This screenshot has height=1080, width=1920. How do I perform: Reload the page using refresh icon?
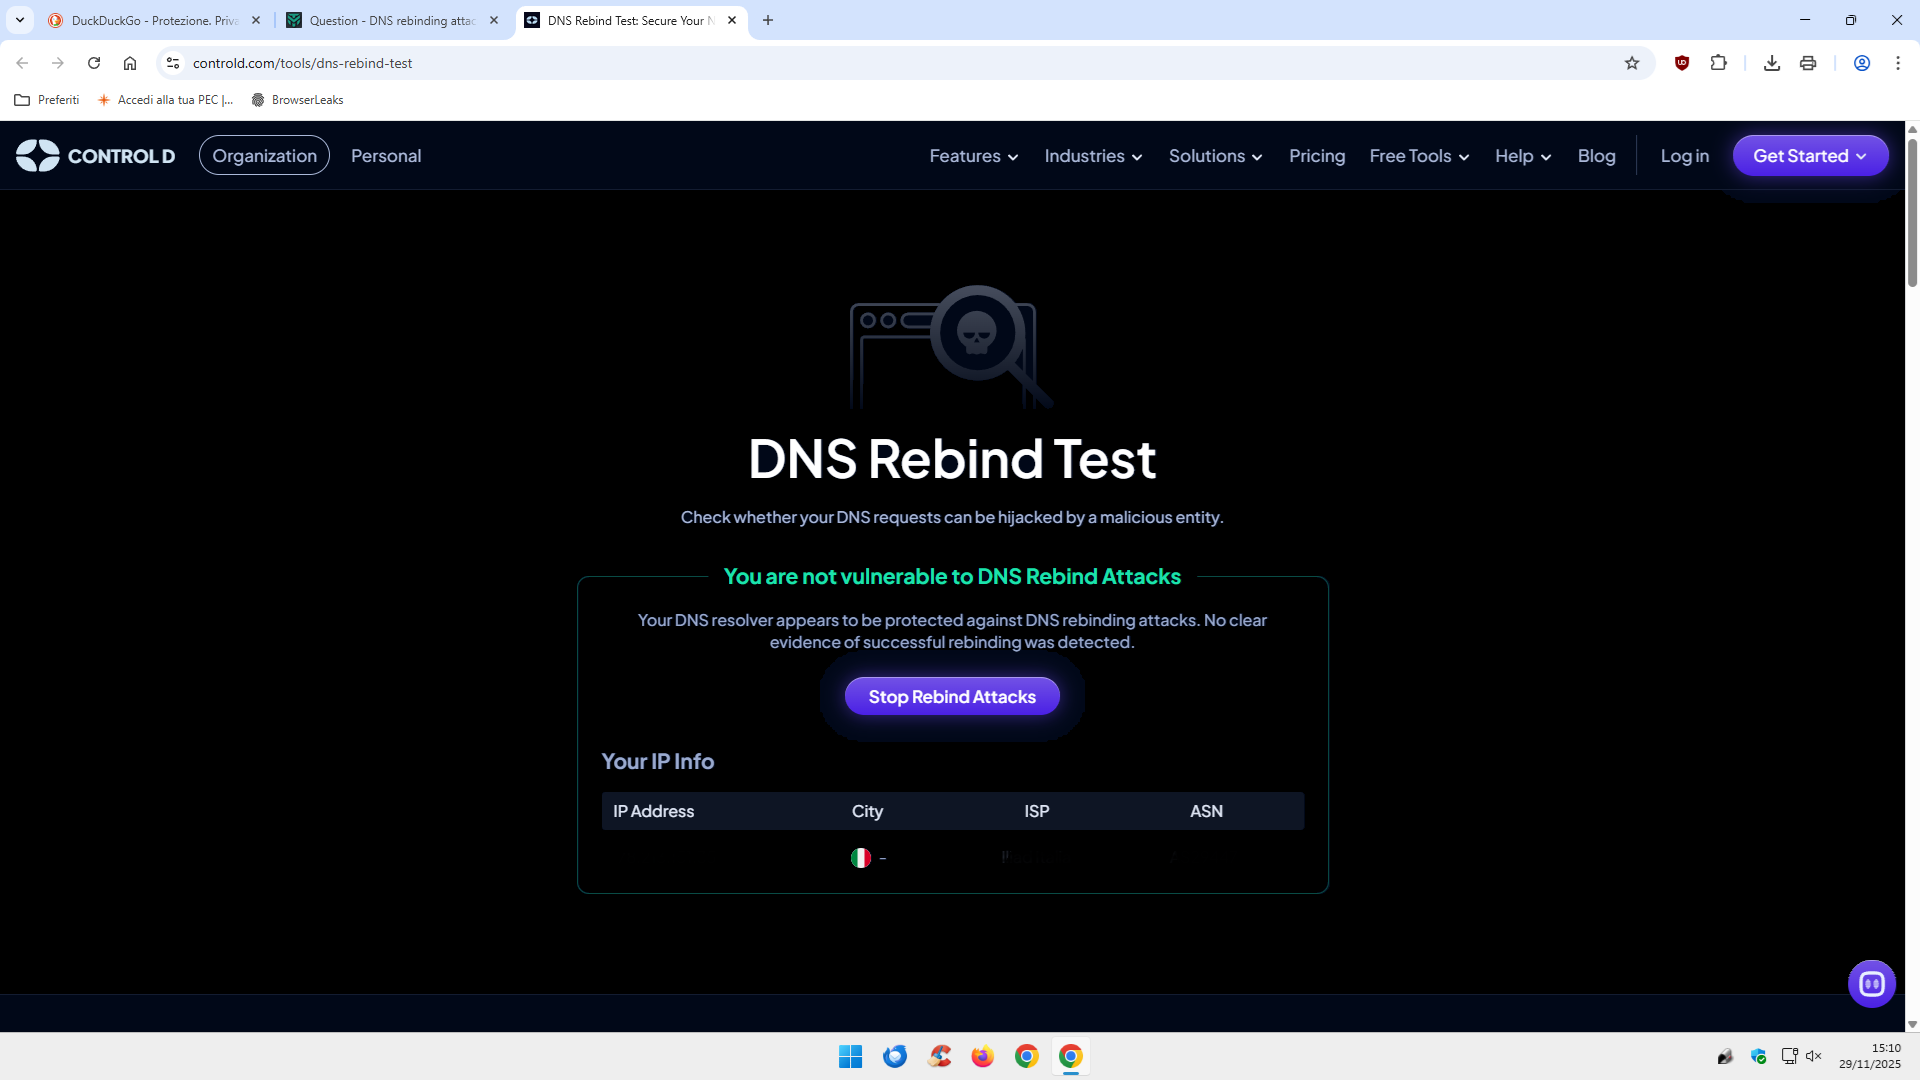tap(94, 63)
